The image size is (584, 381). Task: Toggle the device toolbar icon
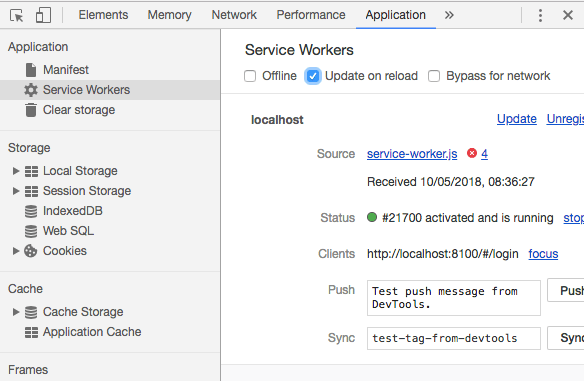pyautogui.click(x=43, y=15)
